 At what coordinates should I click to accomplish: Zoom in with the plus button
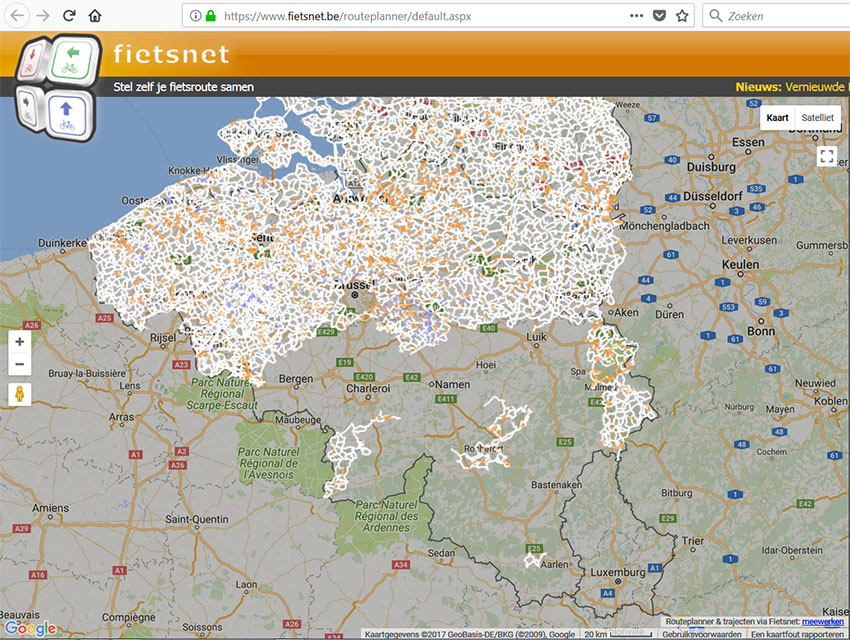tap(20, 342)
